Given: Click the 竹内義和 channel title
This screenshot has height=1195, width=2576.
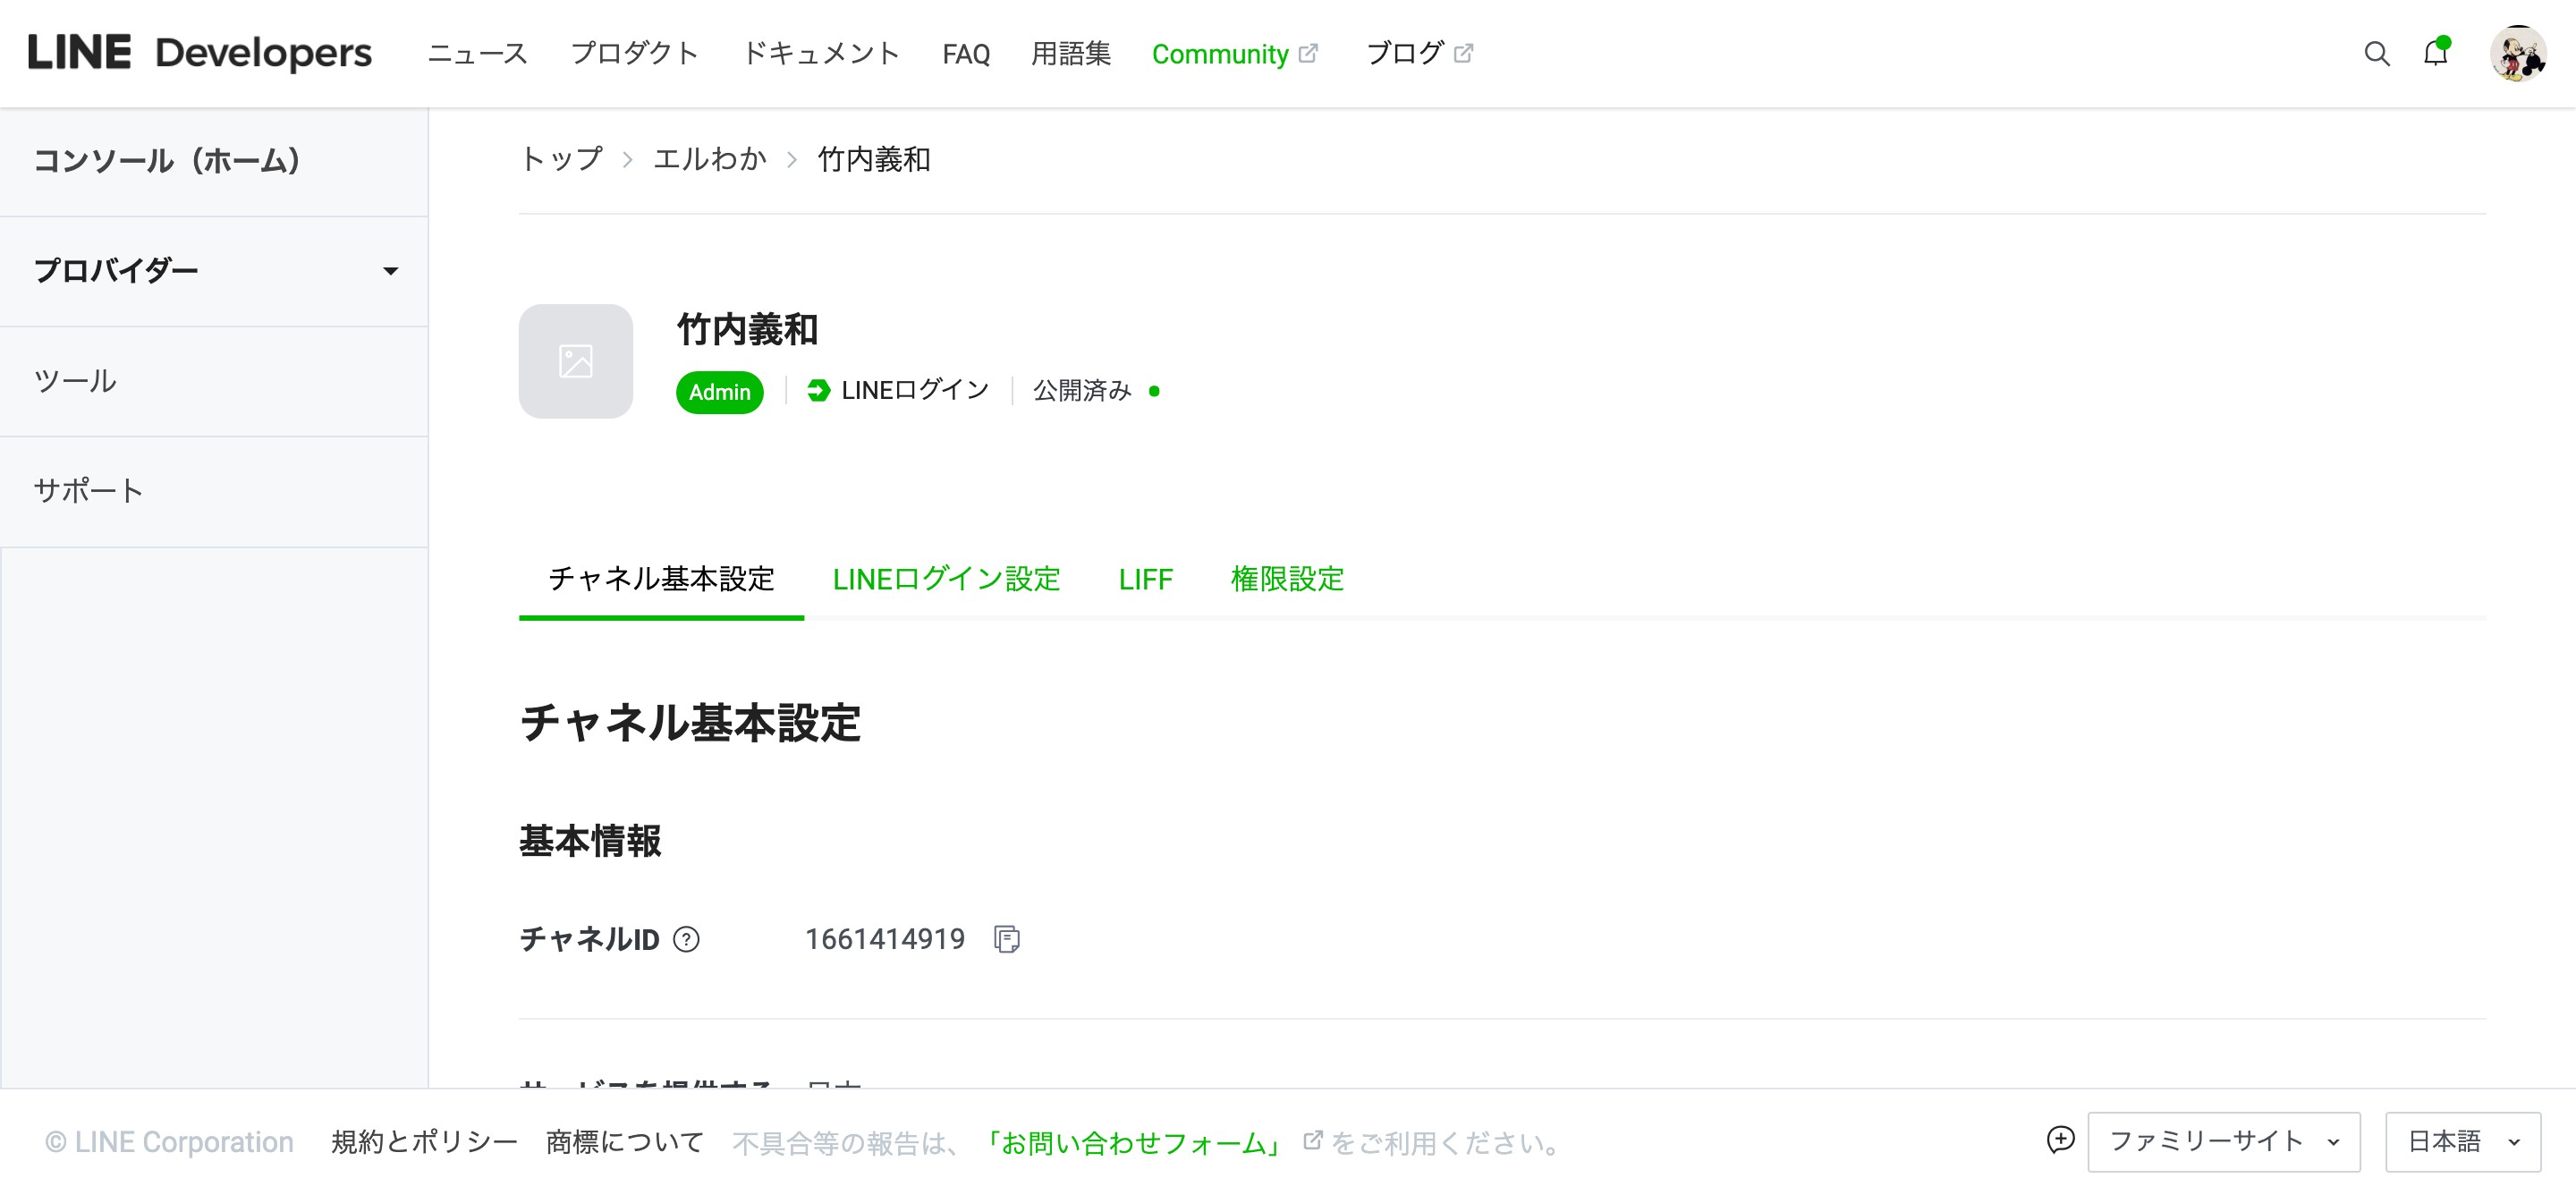Looking at the screenshot, I should click(x=747, y=329).
